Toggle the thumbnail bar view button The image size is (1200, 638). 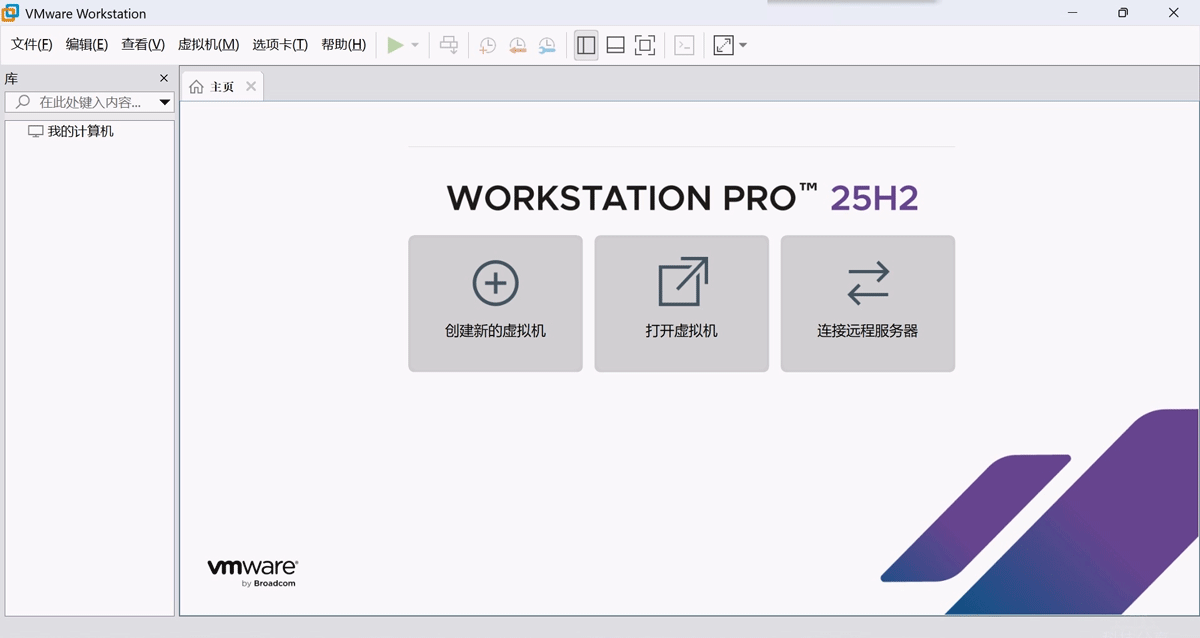(x=616, y=45)
